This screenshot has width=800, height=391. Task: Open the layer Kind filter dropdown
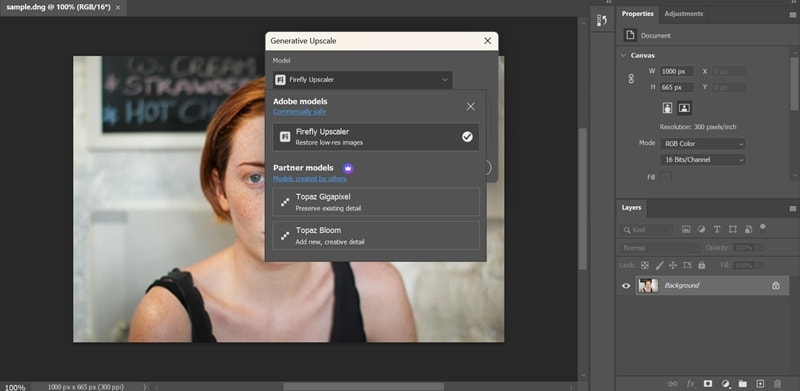tap(646, 230)
